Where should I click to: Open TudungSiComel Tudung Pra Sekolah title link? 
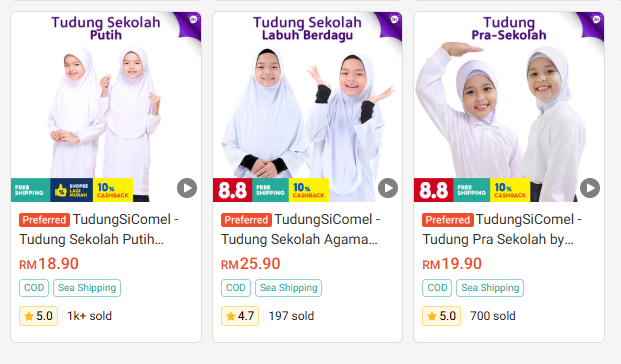click(x=502, y=229)
